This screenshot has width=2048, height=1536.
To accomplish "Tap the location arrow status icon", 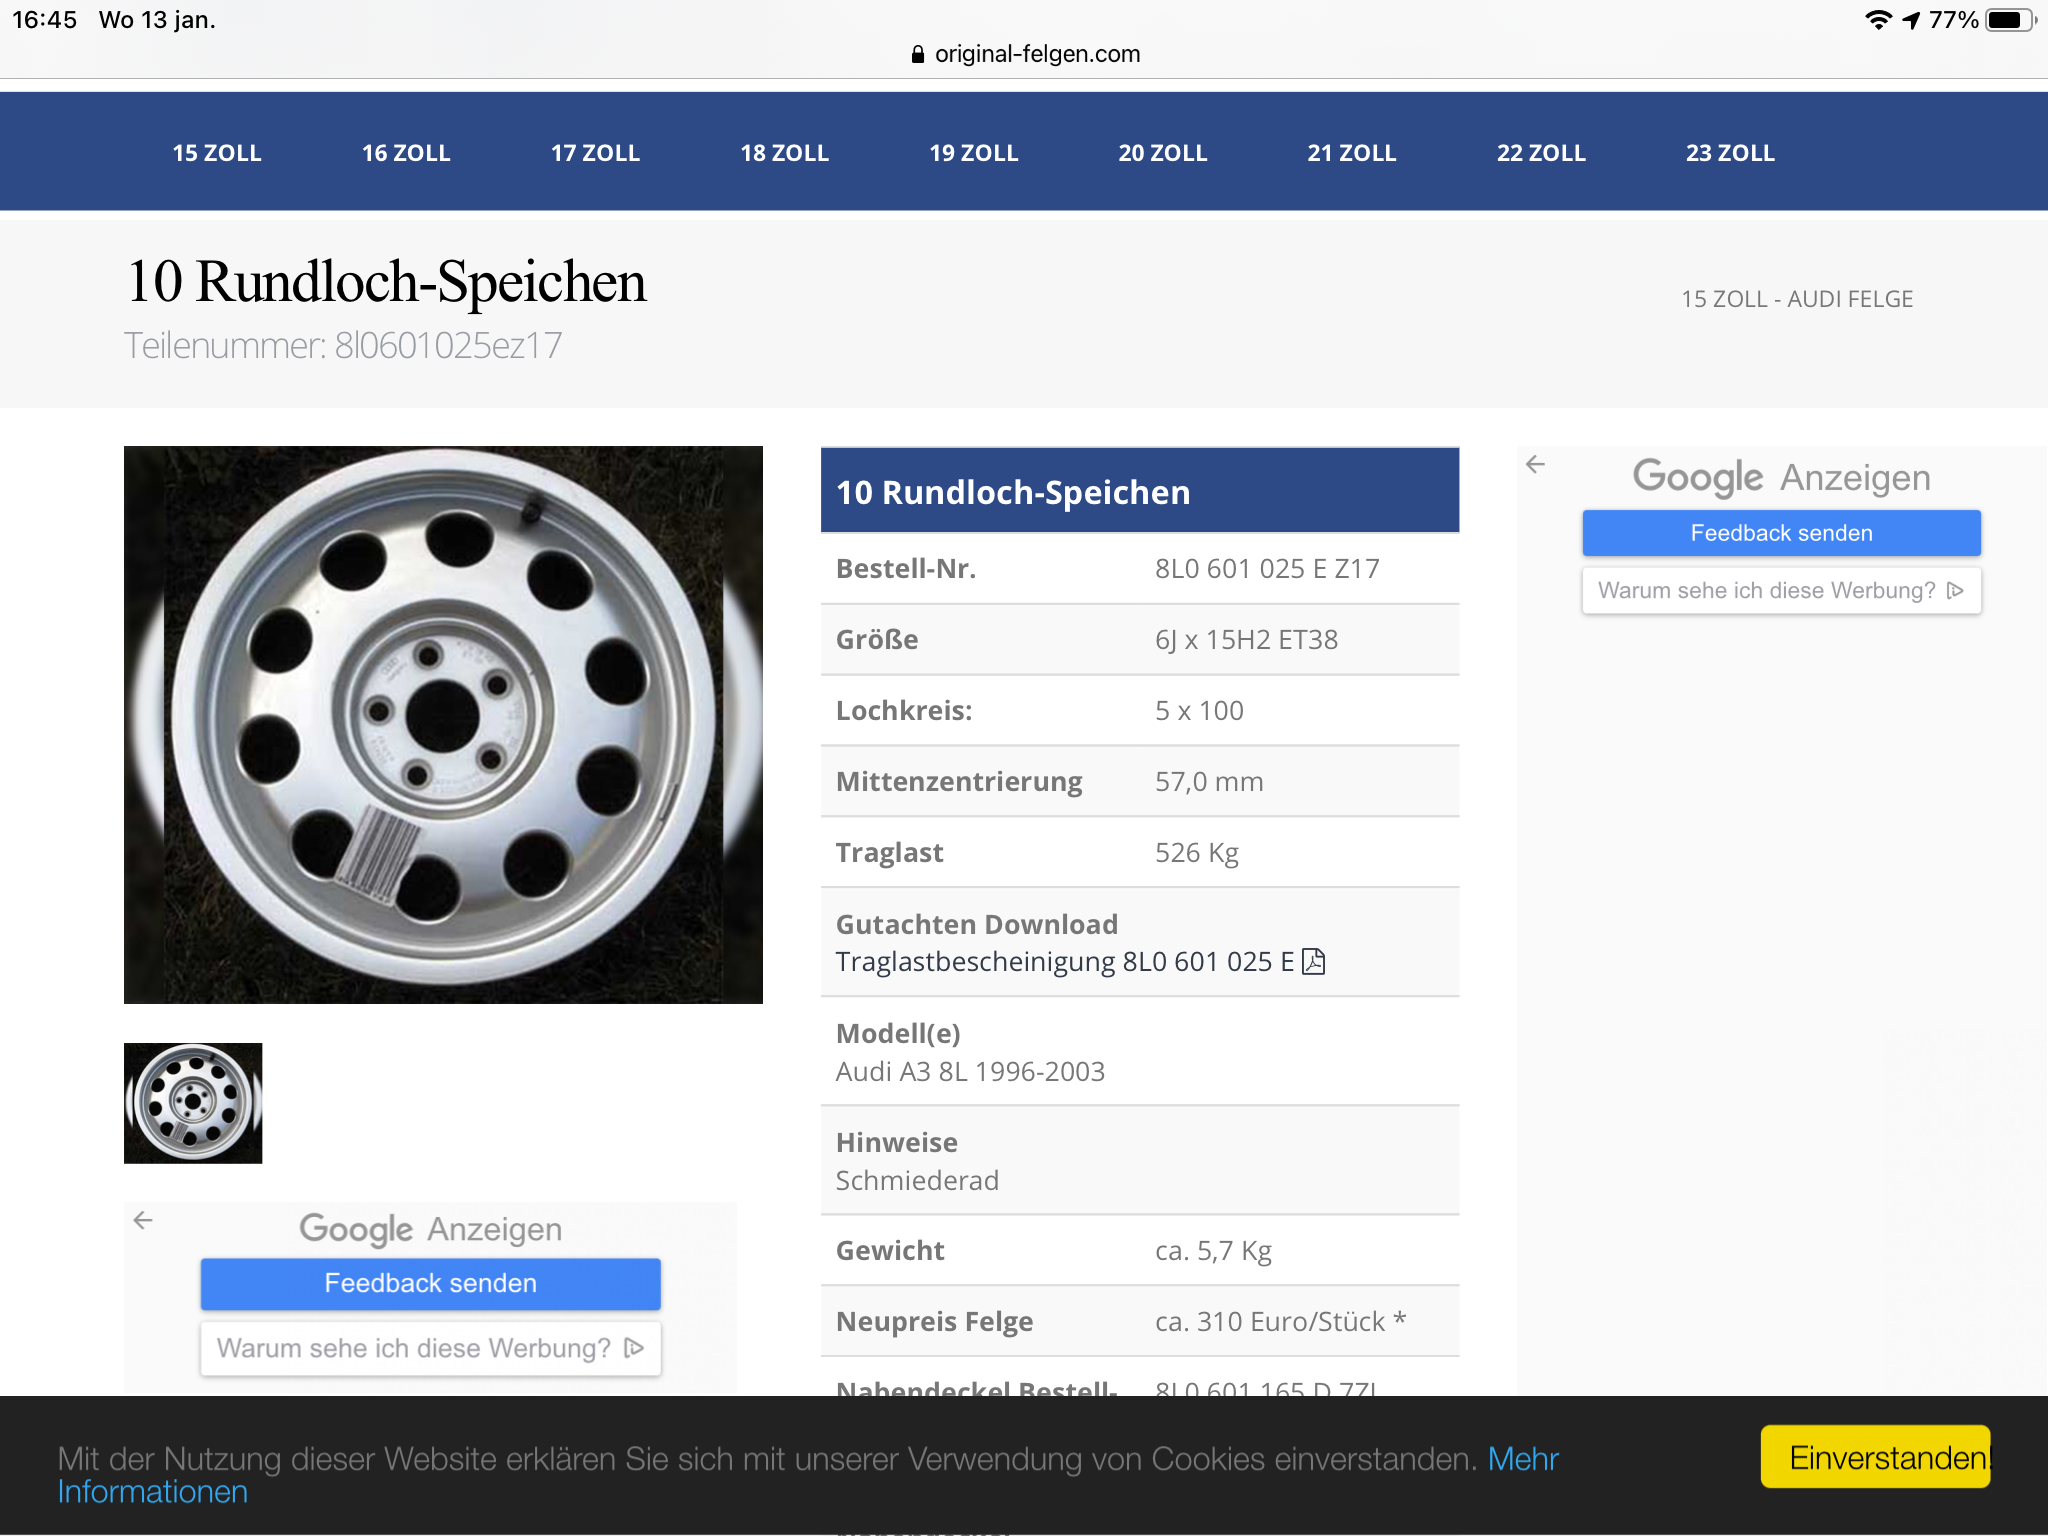I will point(1911,20).
